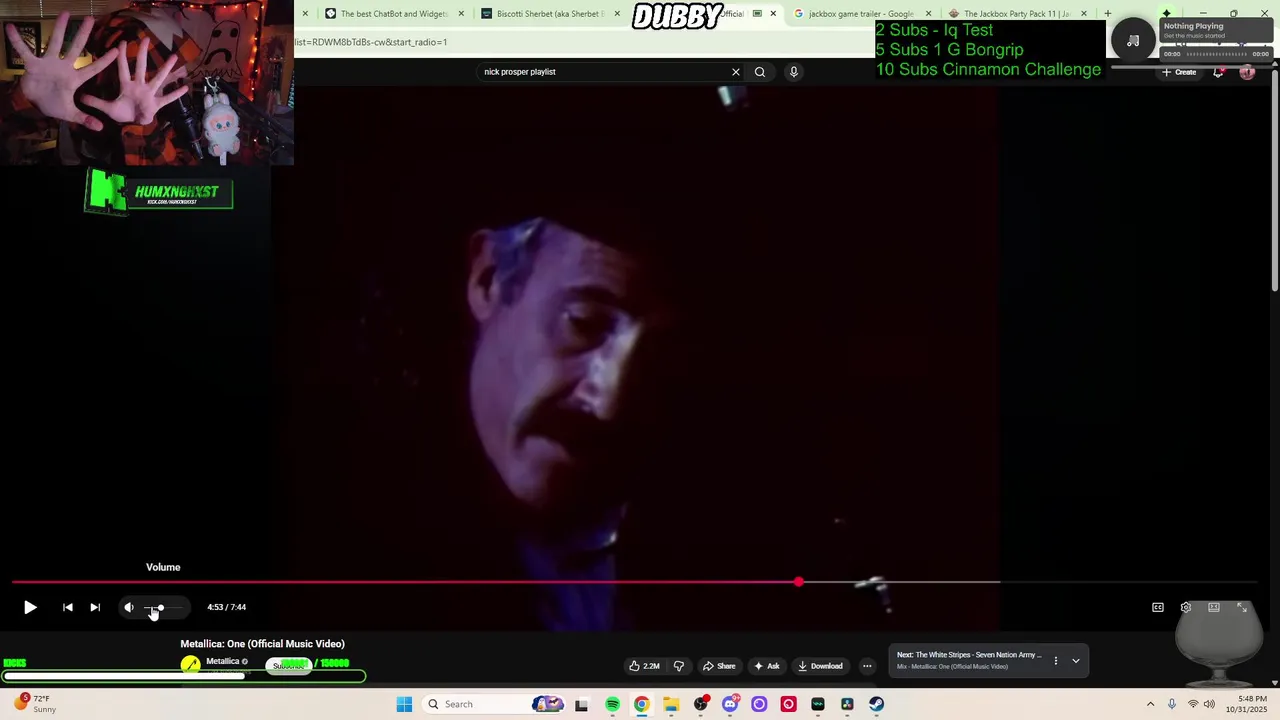This screenshot has width=1280, height=720.
Task: Open Spotify from the taskbar
Action: pyautogui.click(x=612, y=704)
